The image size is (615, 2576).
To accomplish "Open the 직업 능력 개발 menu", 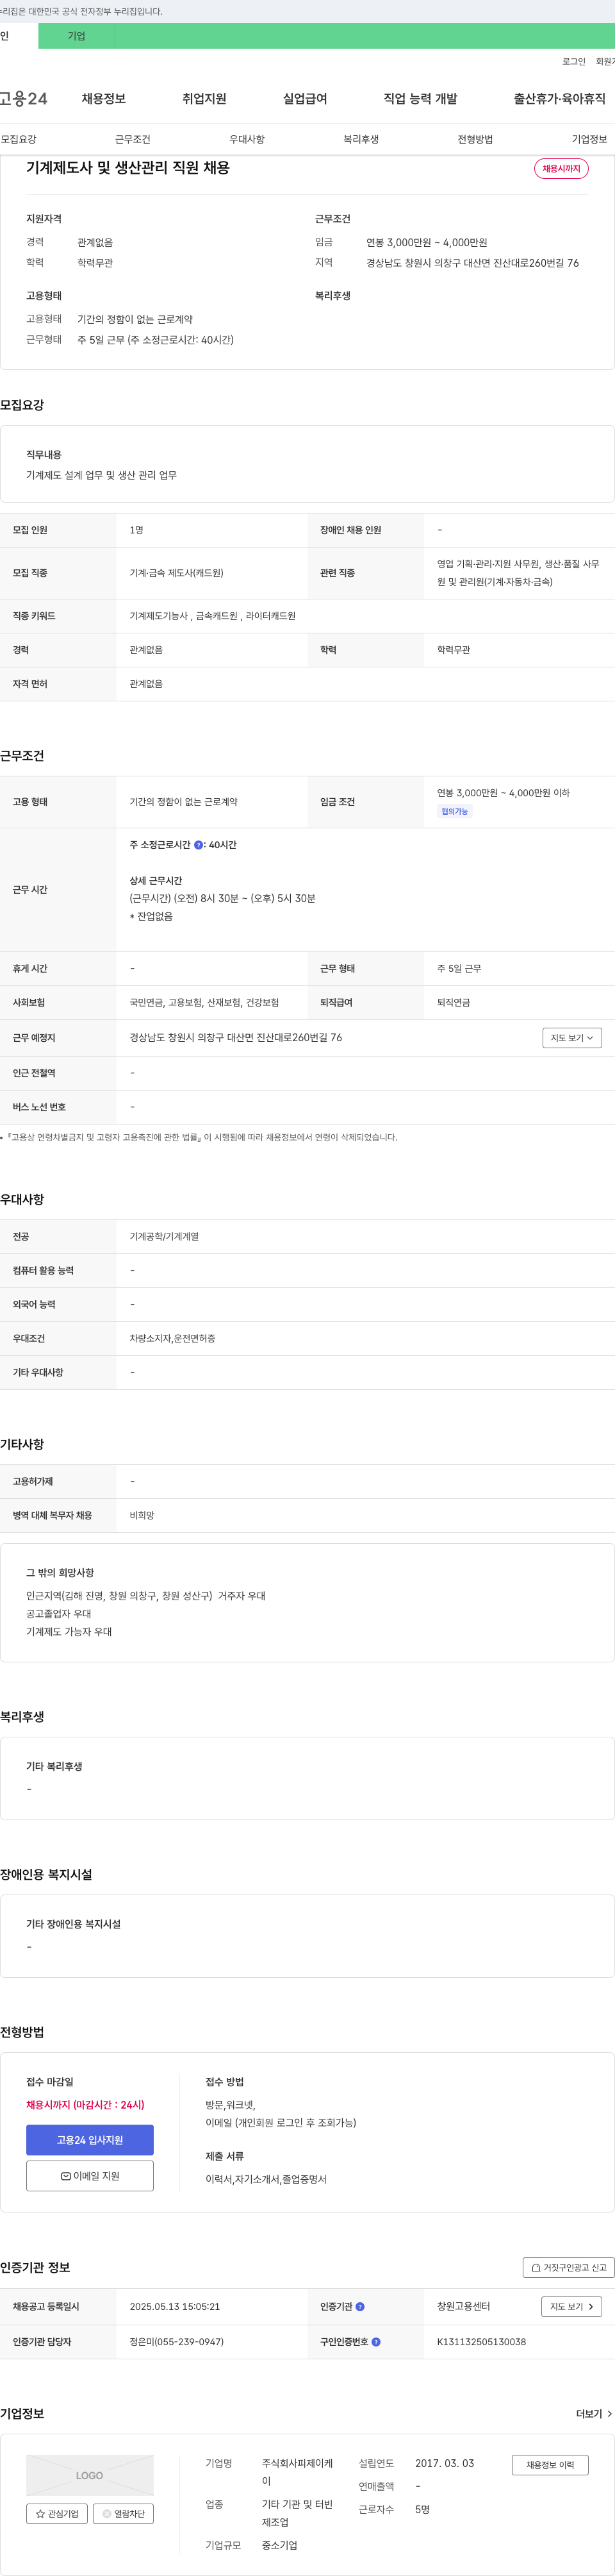I will pyautogui.click(x=420, y=99).
